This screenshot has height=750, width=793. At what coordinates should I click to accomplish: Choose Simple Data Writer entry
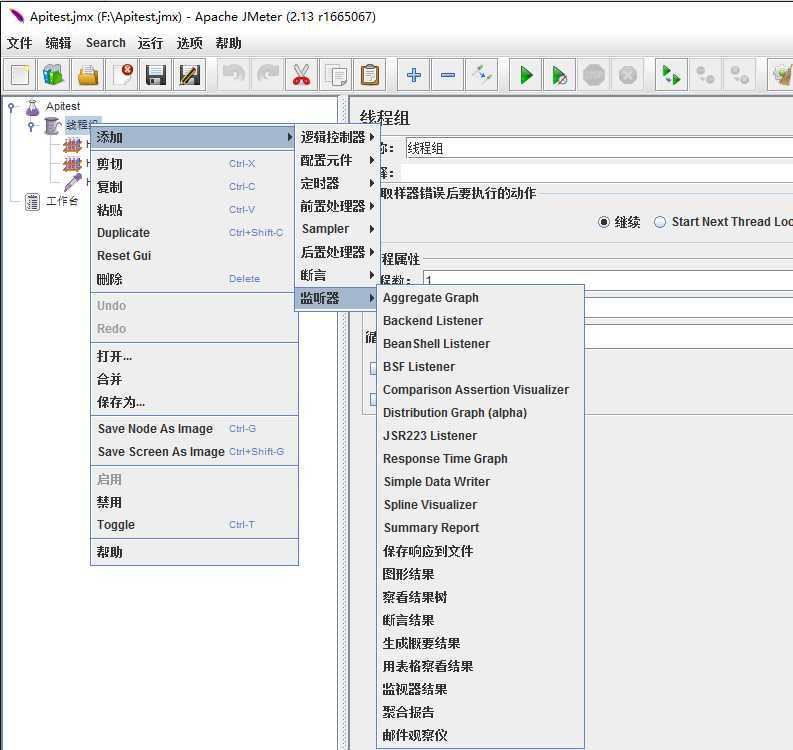tap(480, 482)
